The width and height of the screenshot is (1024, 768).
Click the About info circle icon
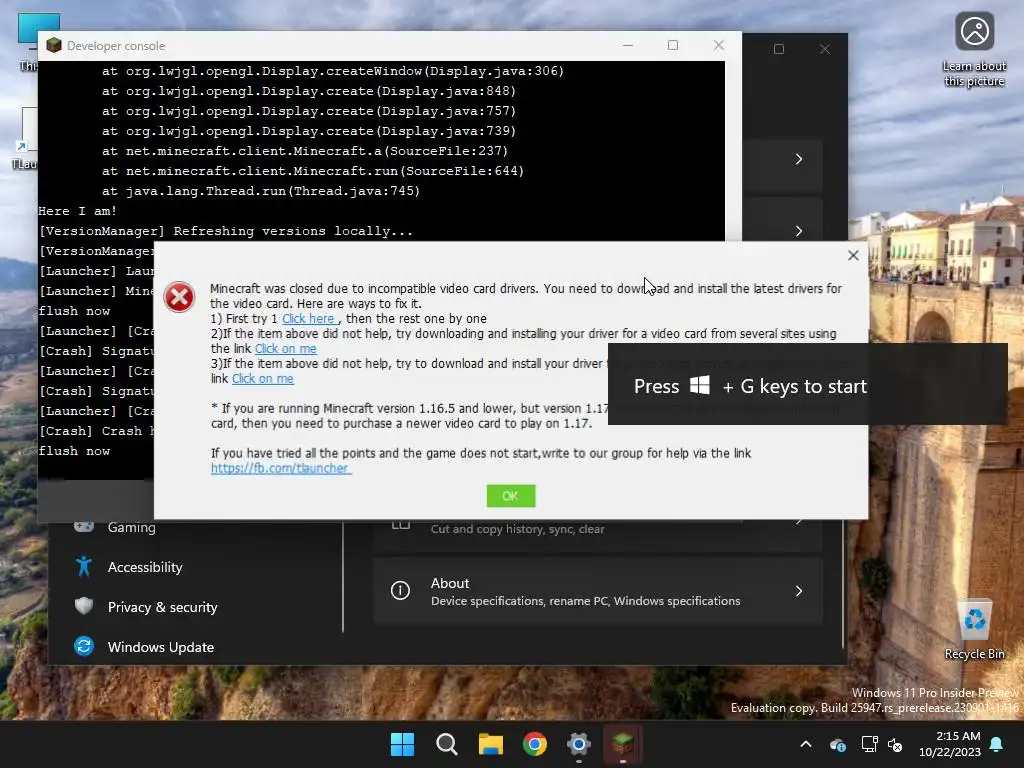[x=400, y=590]
